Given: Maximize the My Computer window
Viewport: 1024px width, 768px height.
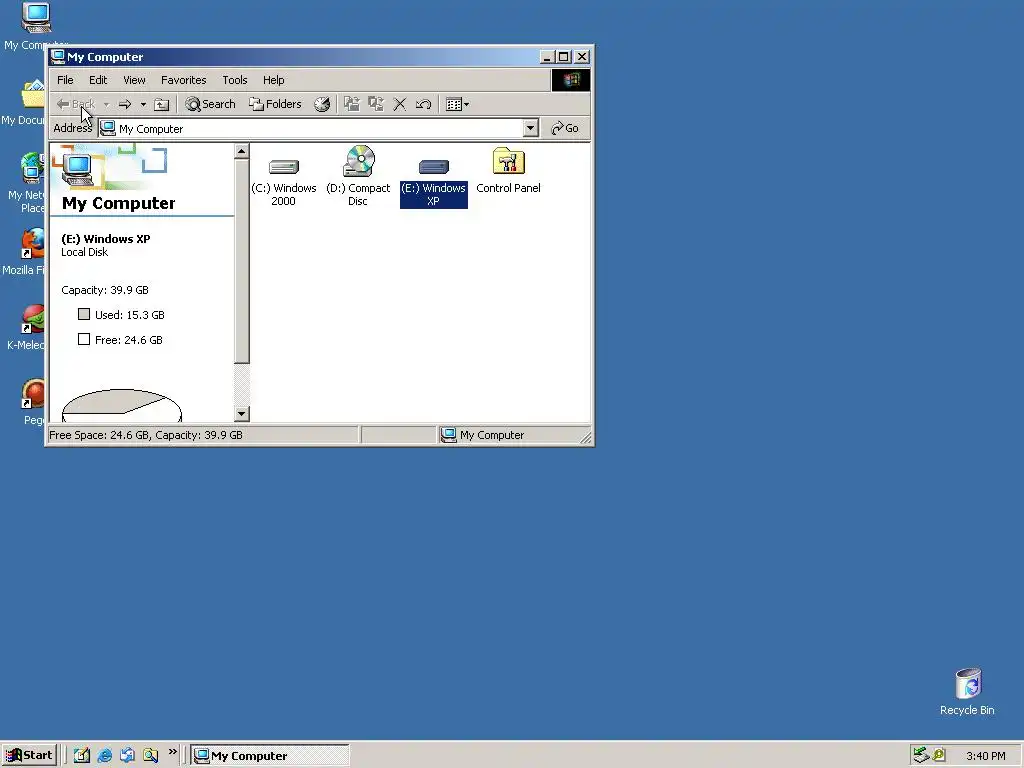Looking at the screenshot, I should pos(564,57).
